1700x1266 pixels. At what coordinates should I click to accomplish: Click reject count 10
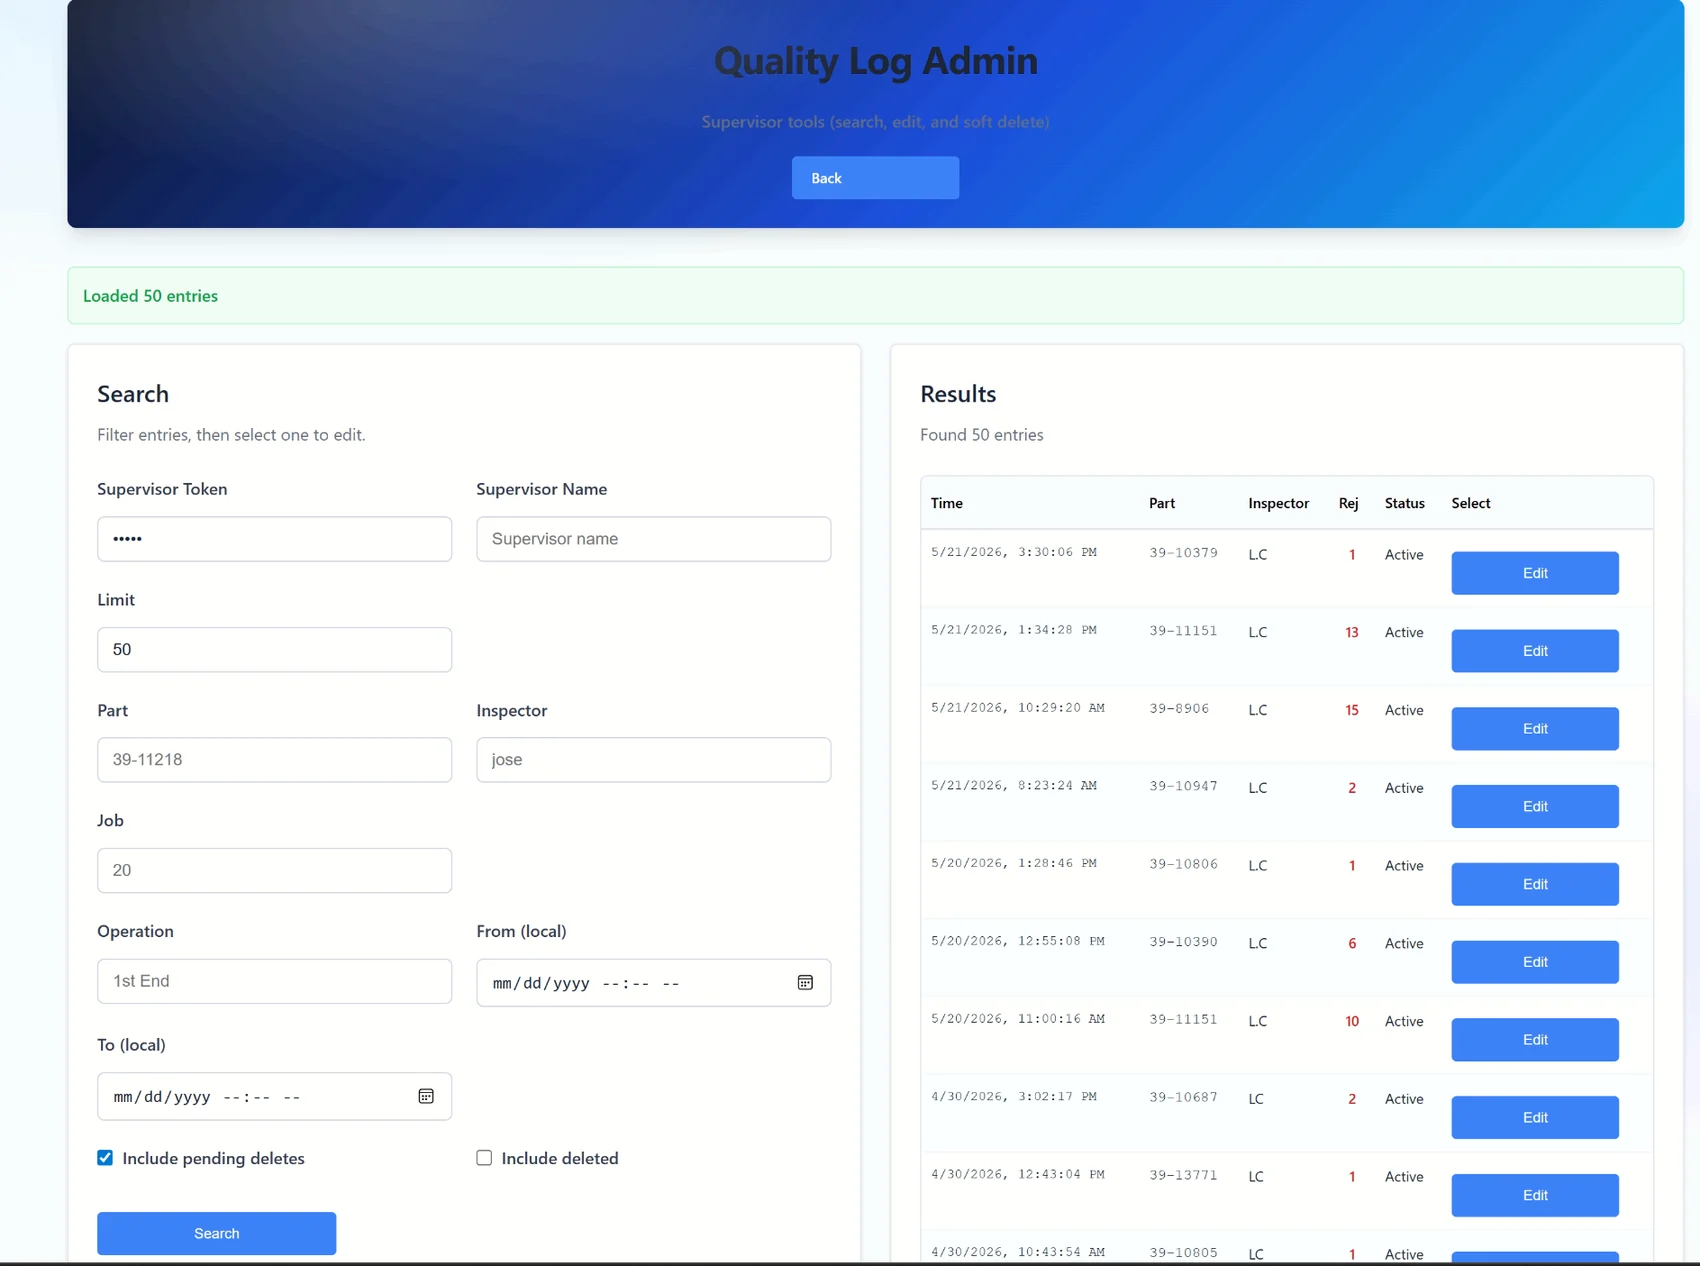[x=1352, y=1021]
